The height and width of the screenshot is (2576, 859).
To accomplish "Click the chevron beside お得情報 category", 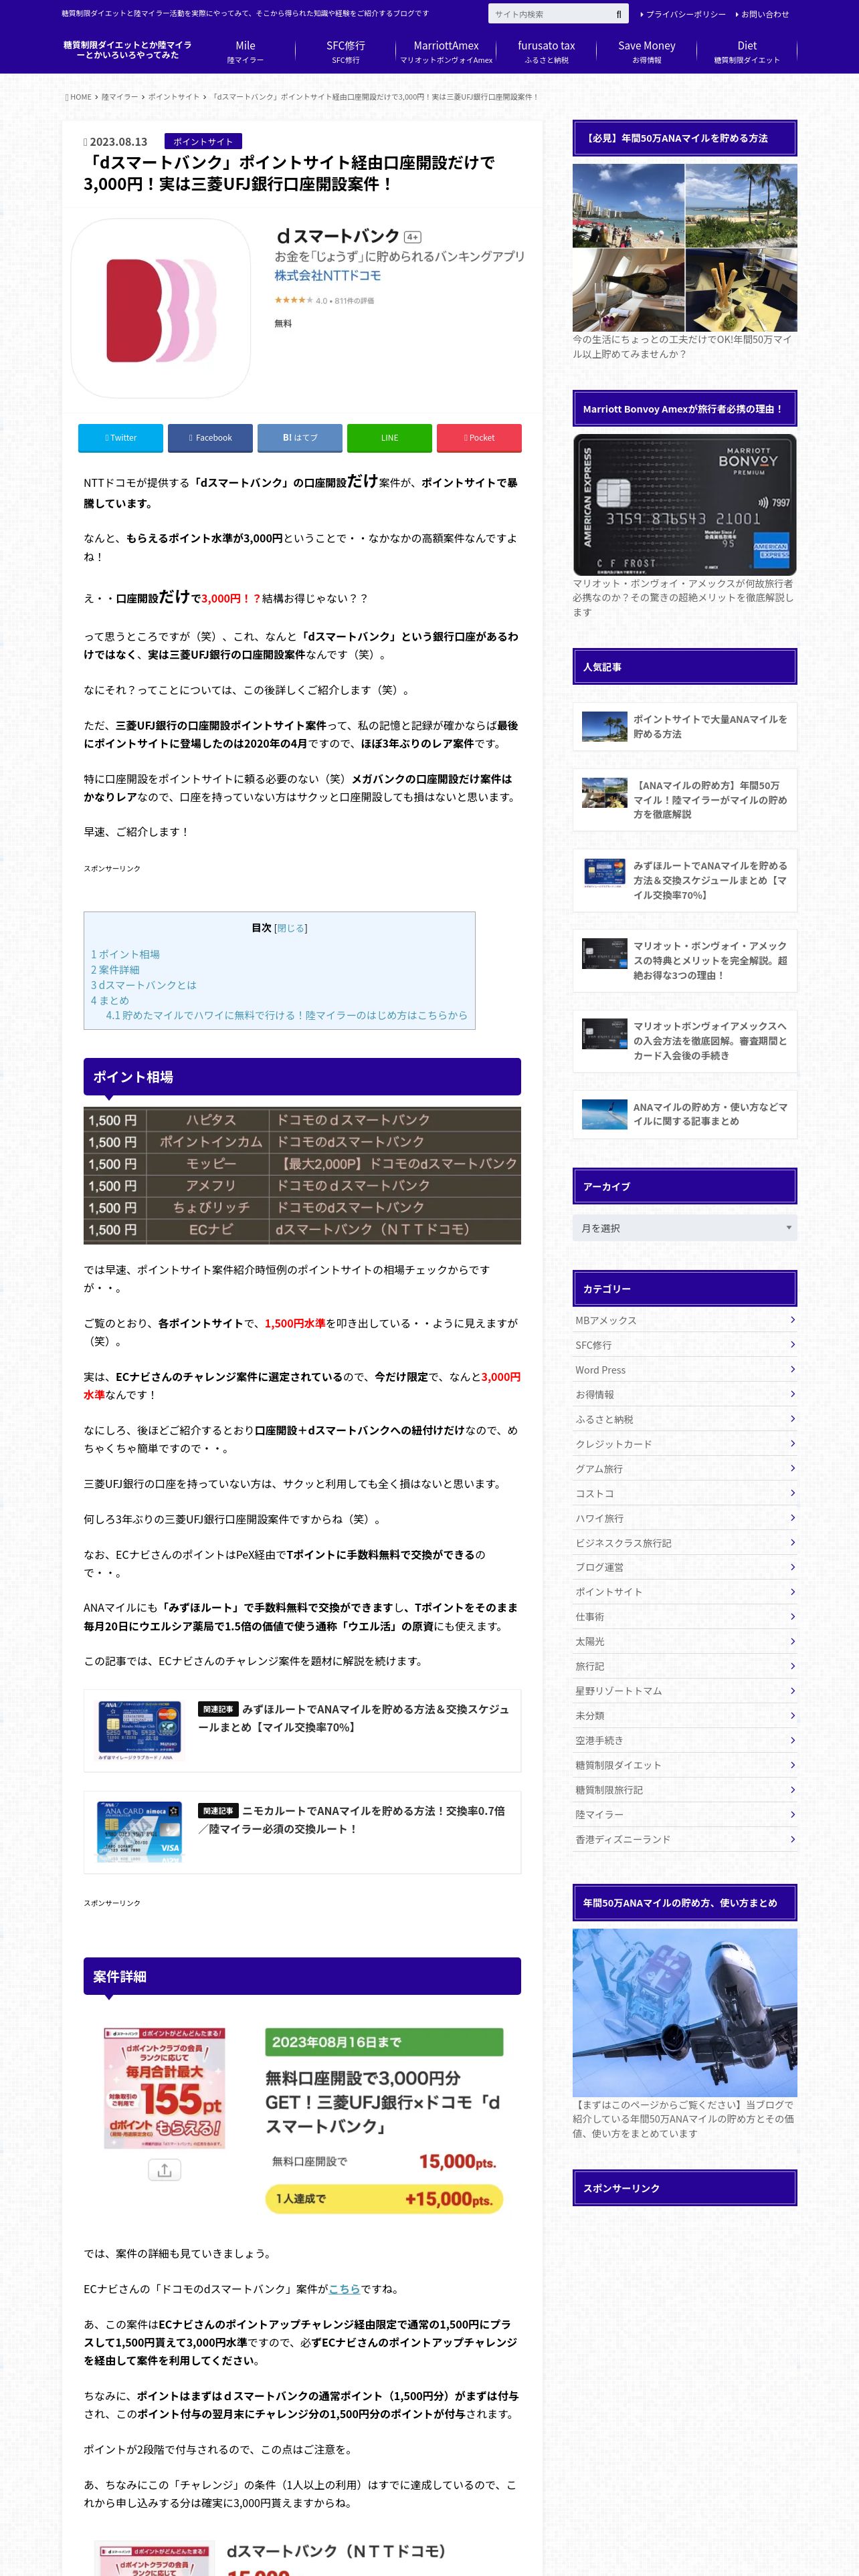I will [x=792, y=1394].
